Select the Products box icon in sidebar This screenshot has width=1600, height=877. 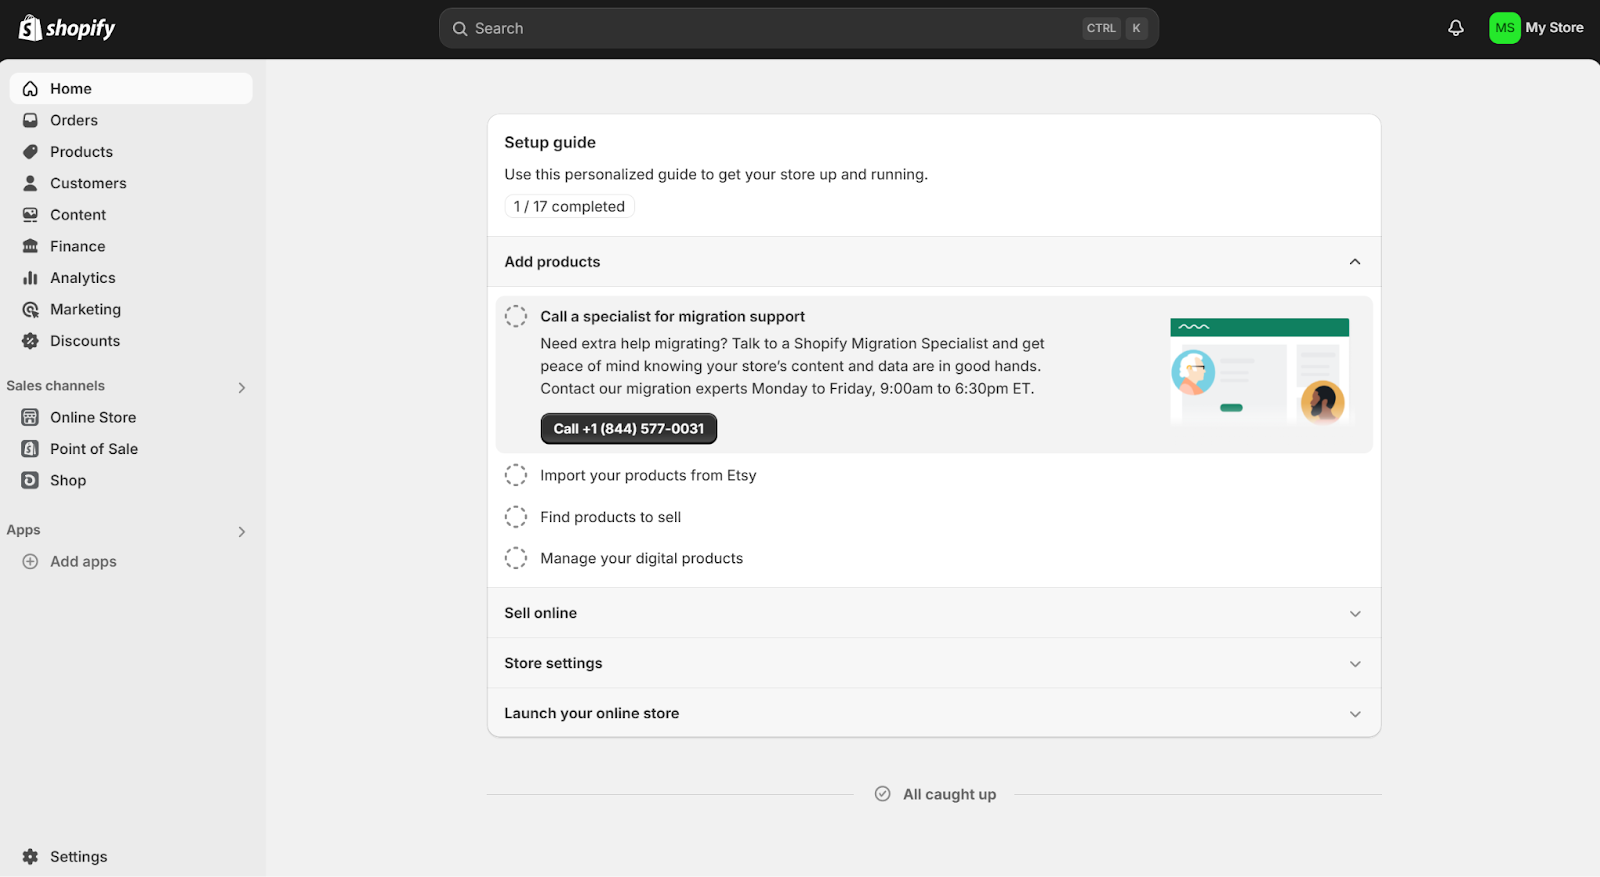pos(30,151)
